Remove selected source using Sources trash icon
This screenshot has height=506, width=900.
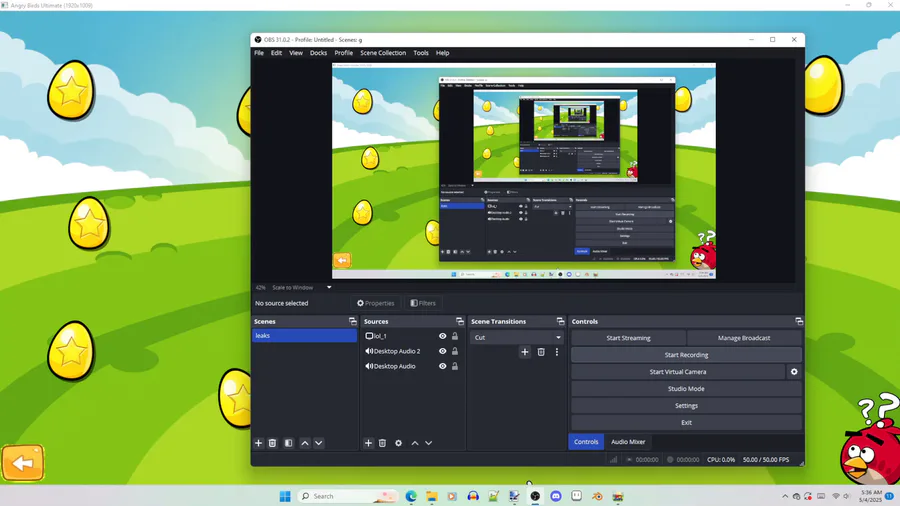click(x=382, y=443)
